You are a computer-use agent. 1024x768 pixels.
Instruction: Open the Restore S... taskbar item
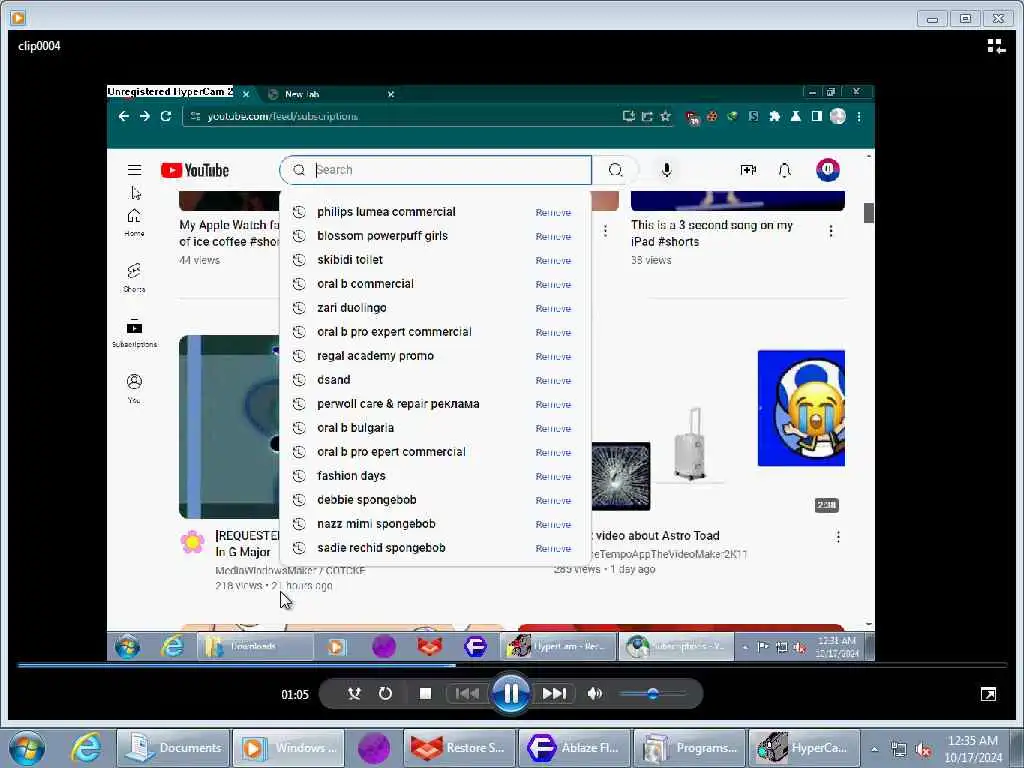click(460, 748)
